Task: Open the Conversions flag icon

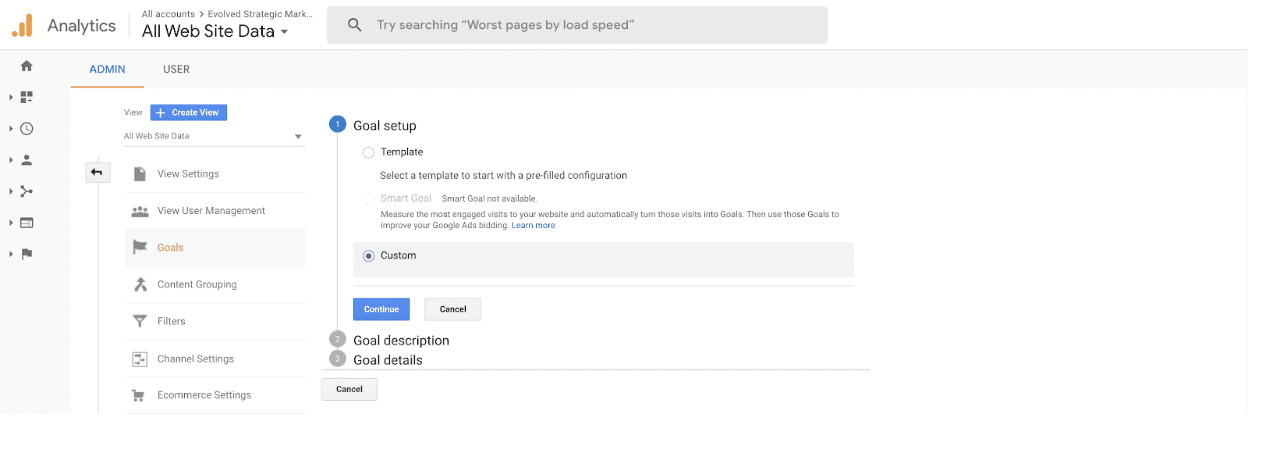Action: point(27,254)
